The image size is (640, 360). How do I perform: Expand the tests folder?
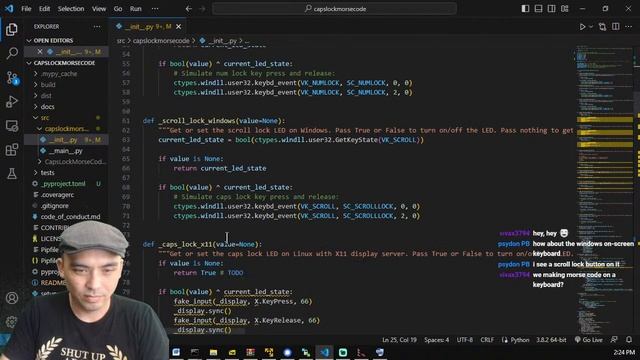pyautogui.click(x=47, y=173)
